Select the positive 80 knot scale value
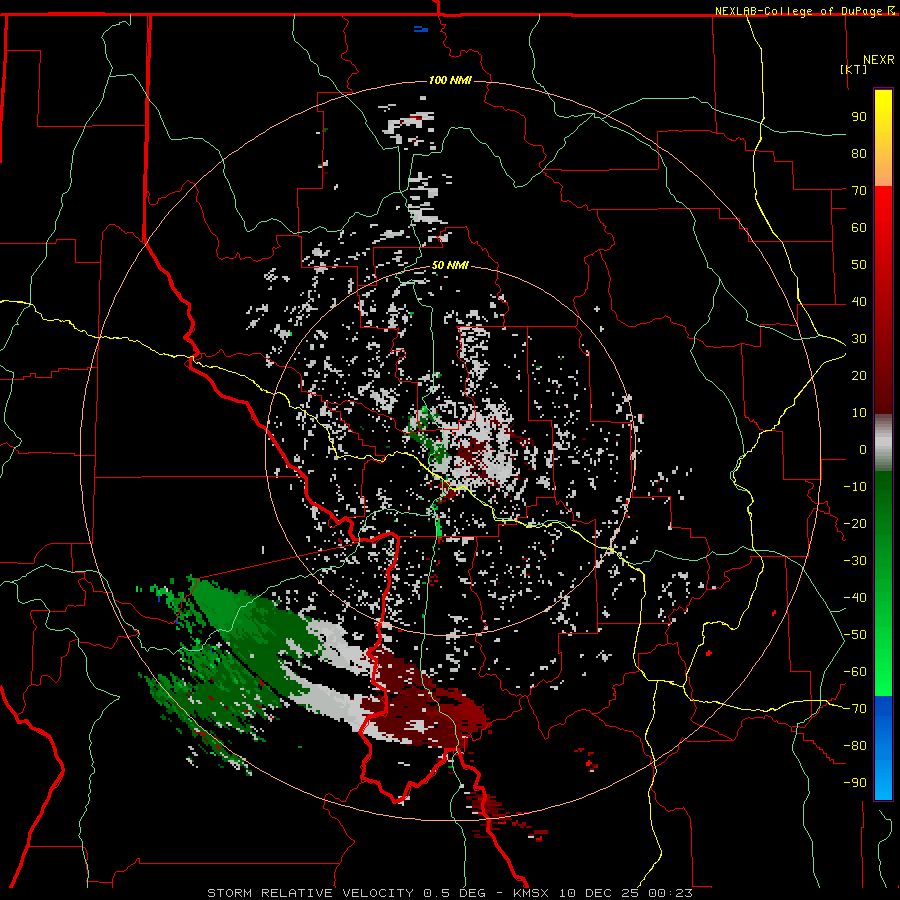The image size is (900, 900). tap(859, 154)
